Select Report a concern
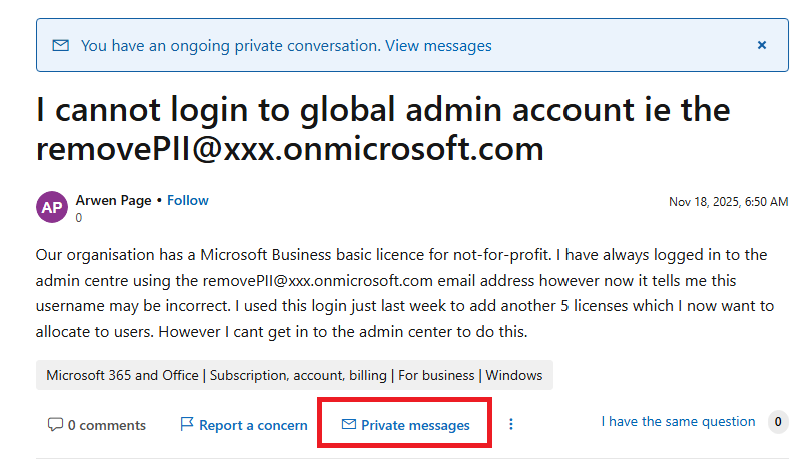The width and height of the screenshot is (809, 470). point(253,425)
